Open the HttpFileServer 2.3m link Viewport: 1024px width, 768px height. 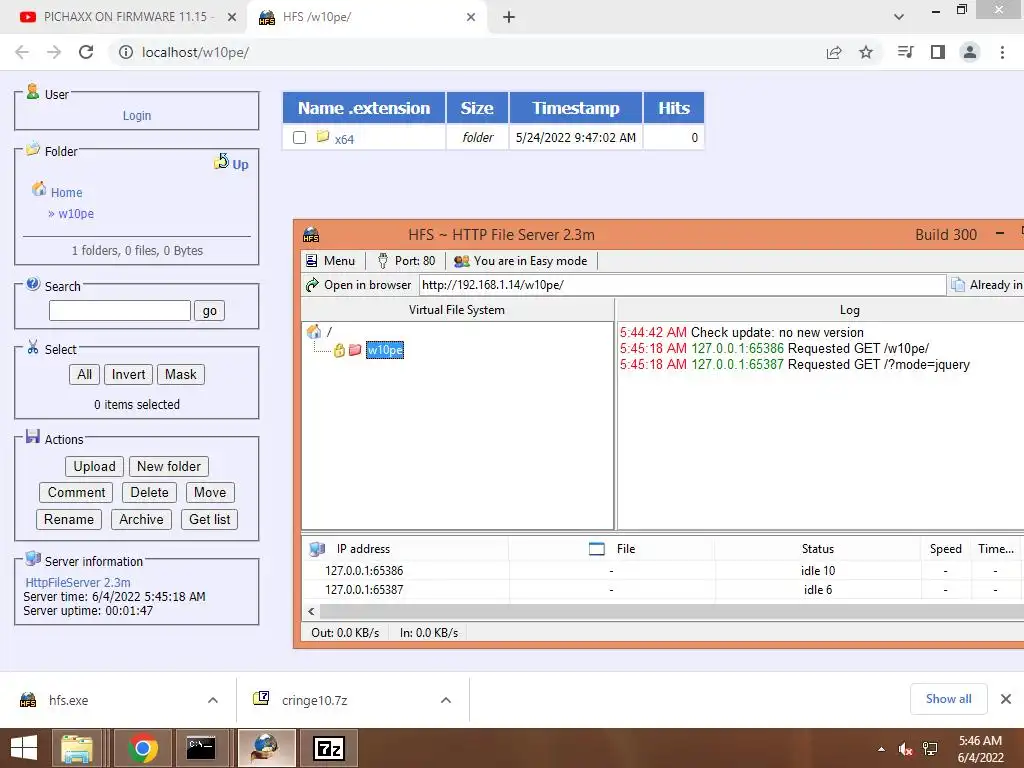[x=78, y=582]
